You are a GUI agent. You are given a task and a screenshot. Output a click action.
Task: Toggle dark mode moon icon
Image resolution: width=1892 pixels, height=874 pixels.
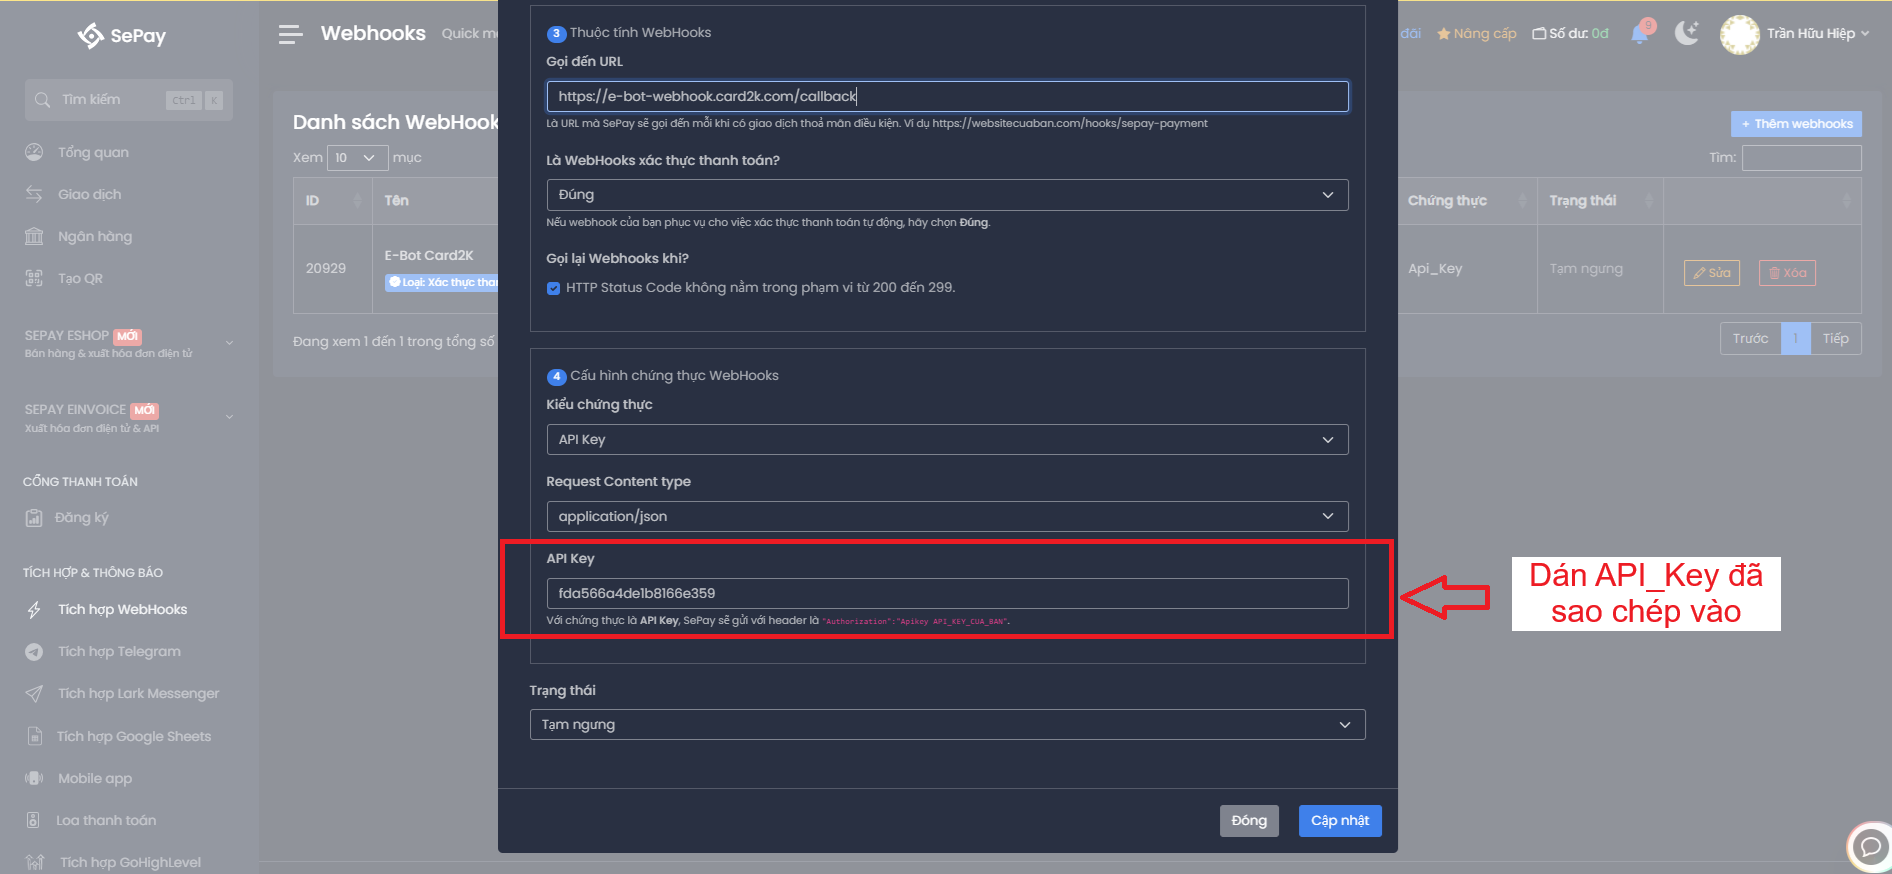click(1687, 34)
